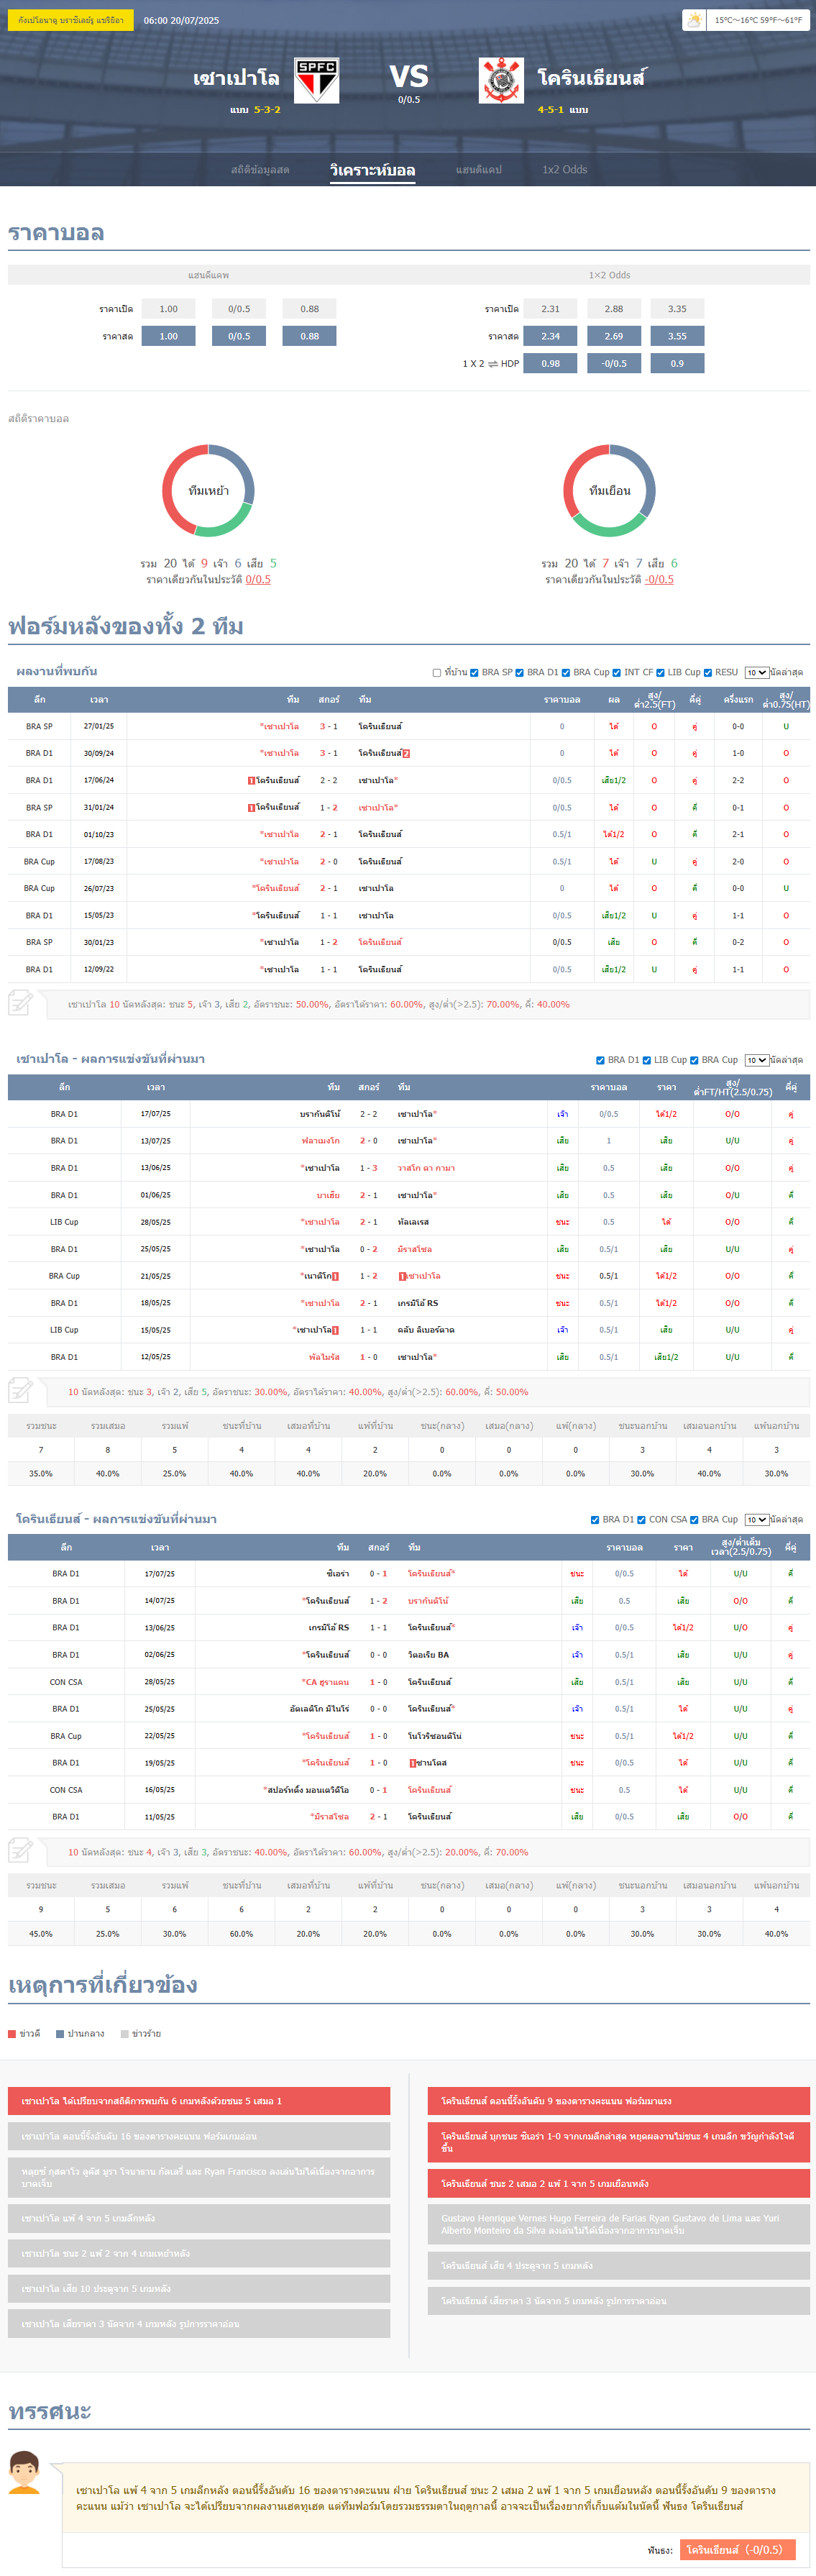Uncheck BRA Cup in head-to-head filter
This screenshot has width=816, height=2576.
(x=566, y=673)
